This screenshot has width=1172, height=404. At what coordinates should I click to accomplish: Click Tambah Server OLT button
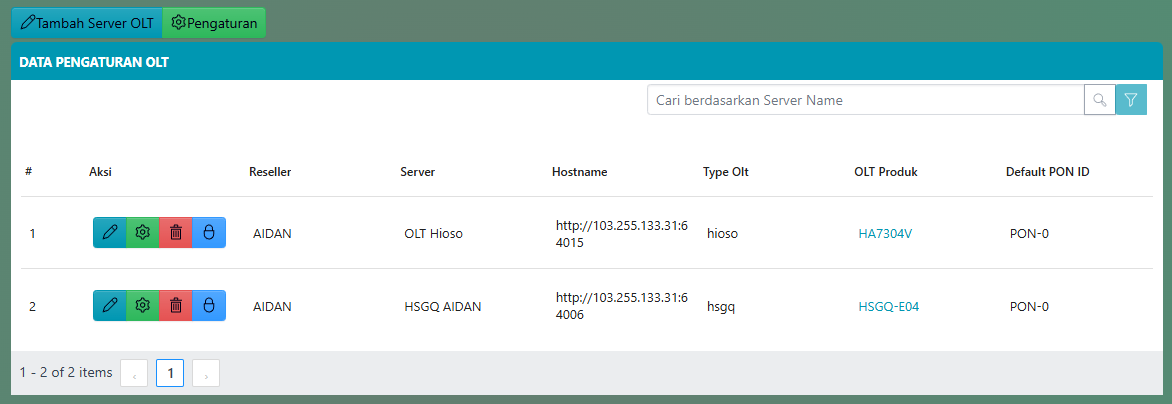pyautogui.click(x=87, y=22)
